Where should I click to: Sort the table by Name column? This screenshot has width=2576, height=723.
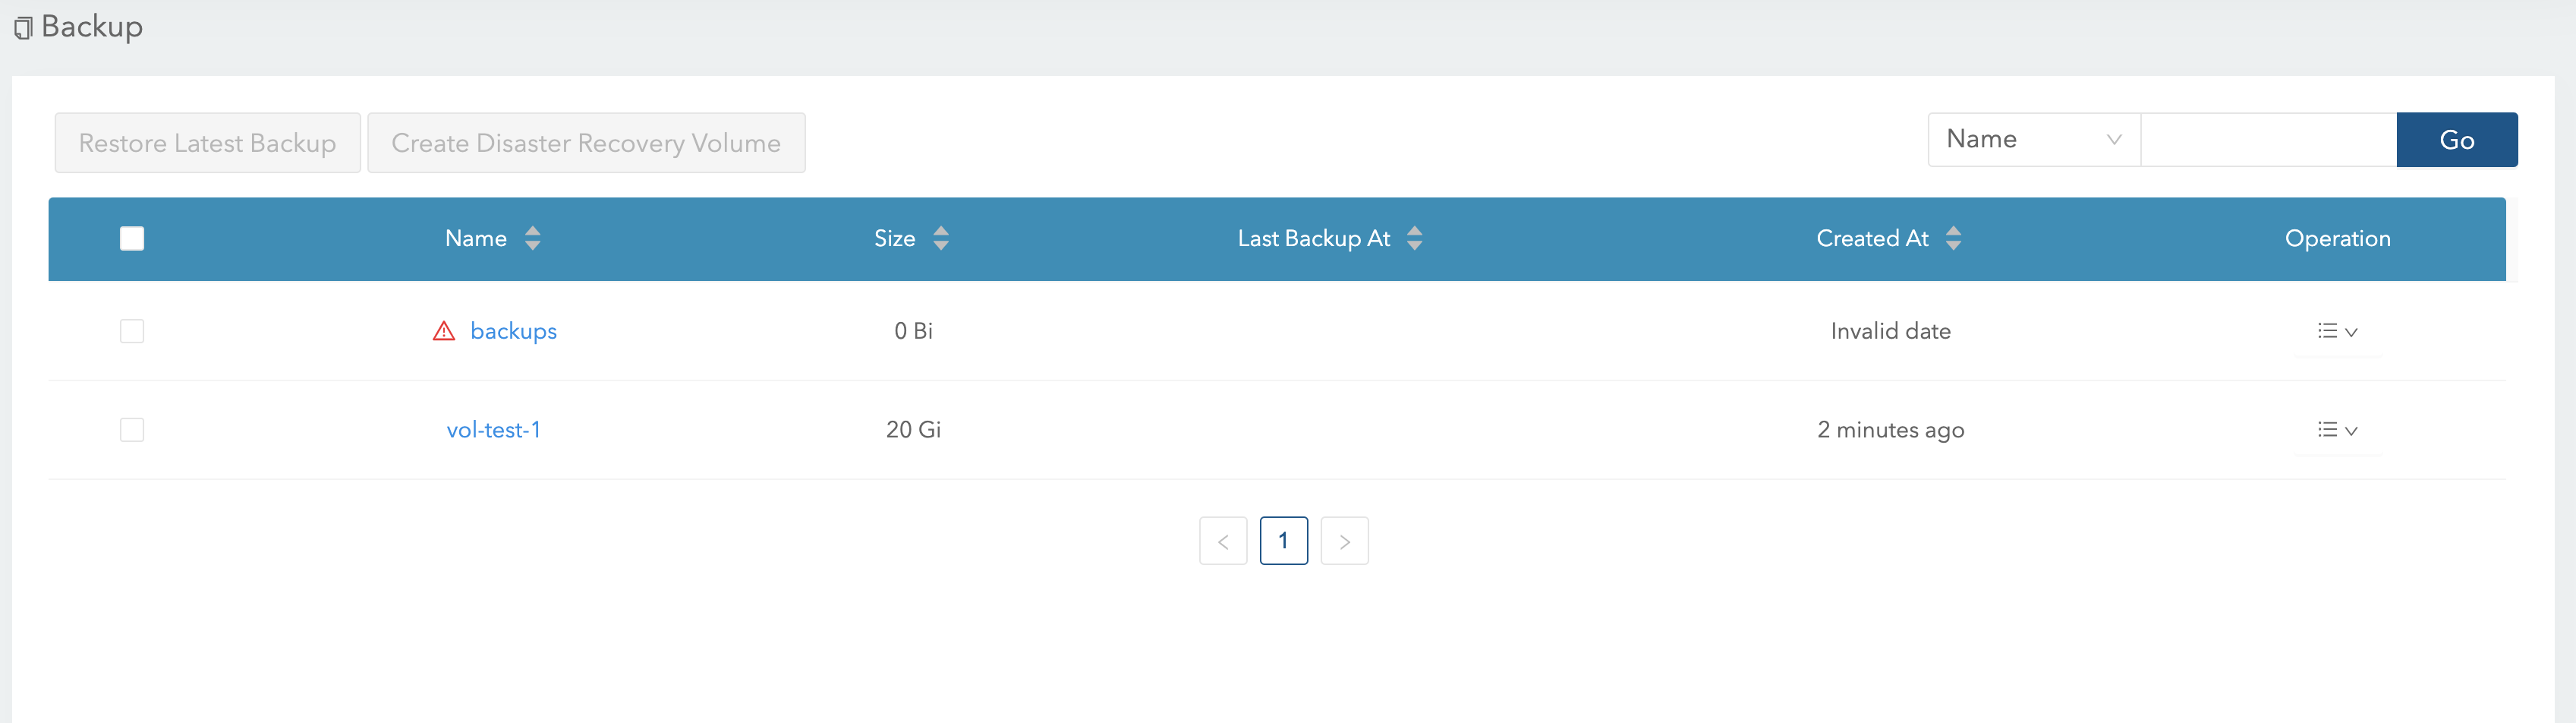tap(532, 238)
